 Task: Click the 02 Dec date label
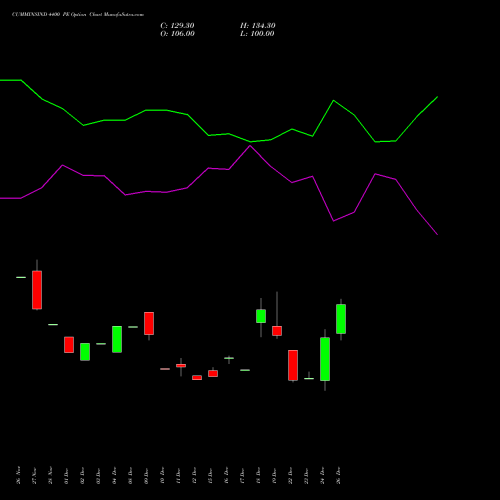click(x=82, y=475)
